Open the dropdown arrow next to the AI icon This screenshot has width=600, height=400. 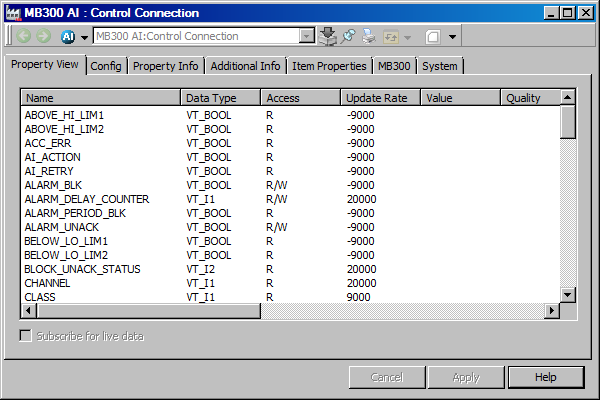point(84,38)
